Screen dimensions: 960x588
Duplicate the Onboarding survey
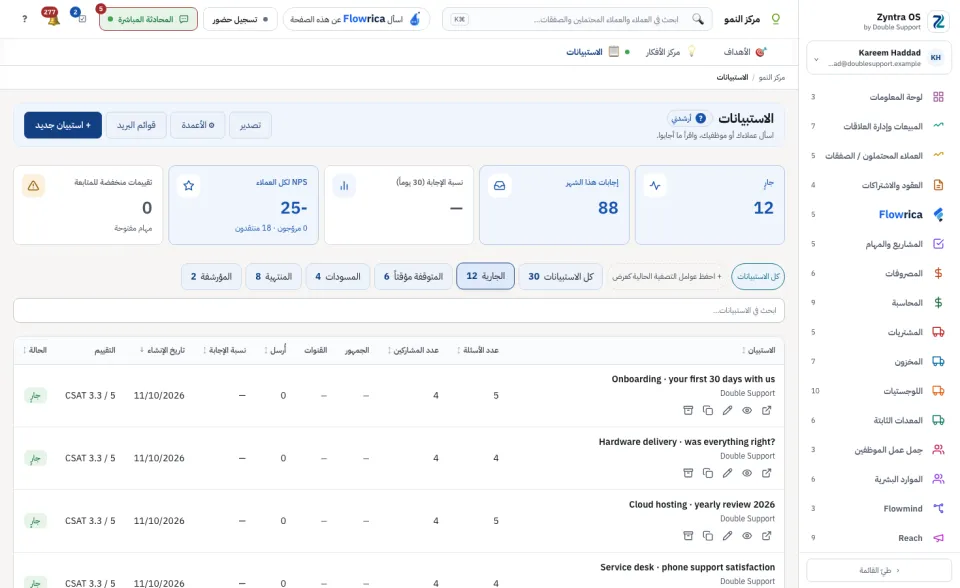pyautogui.click(x=708, y=410)
